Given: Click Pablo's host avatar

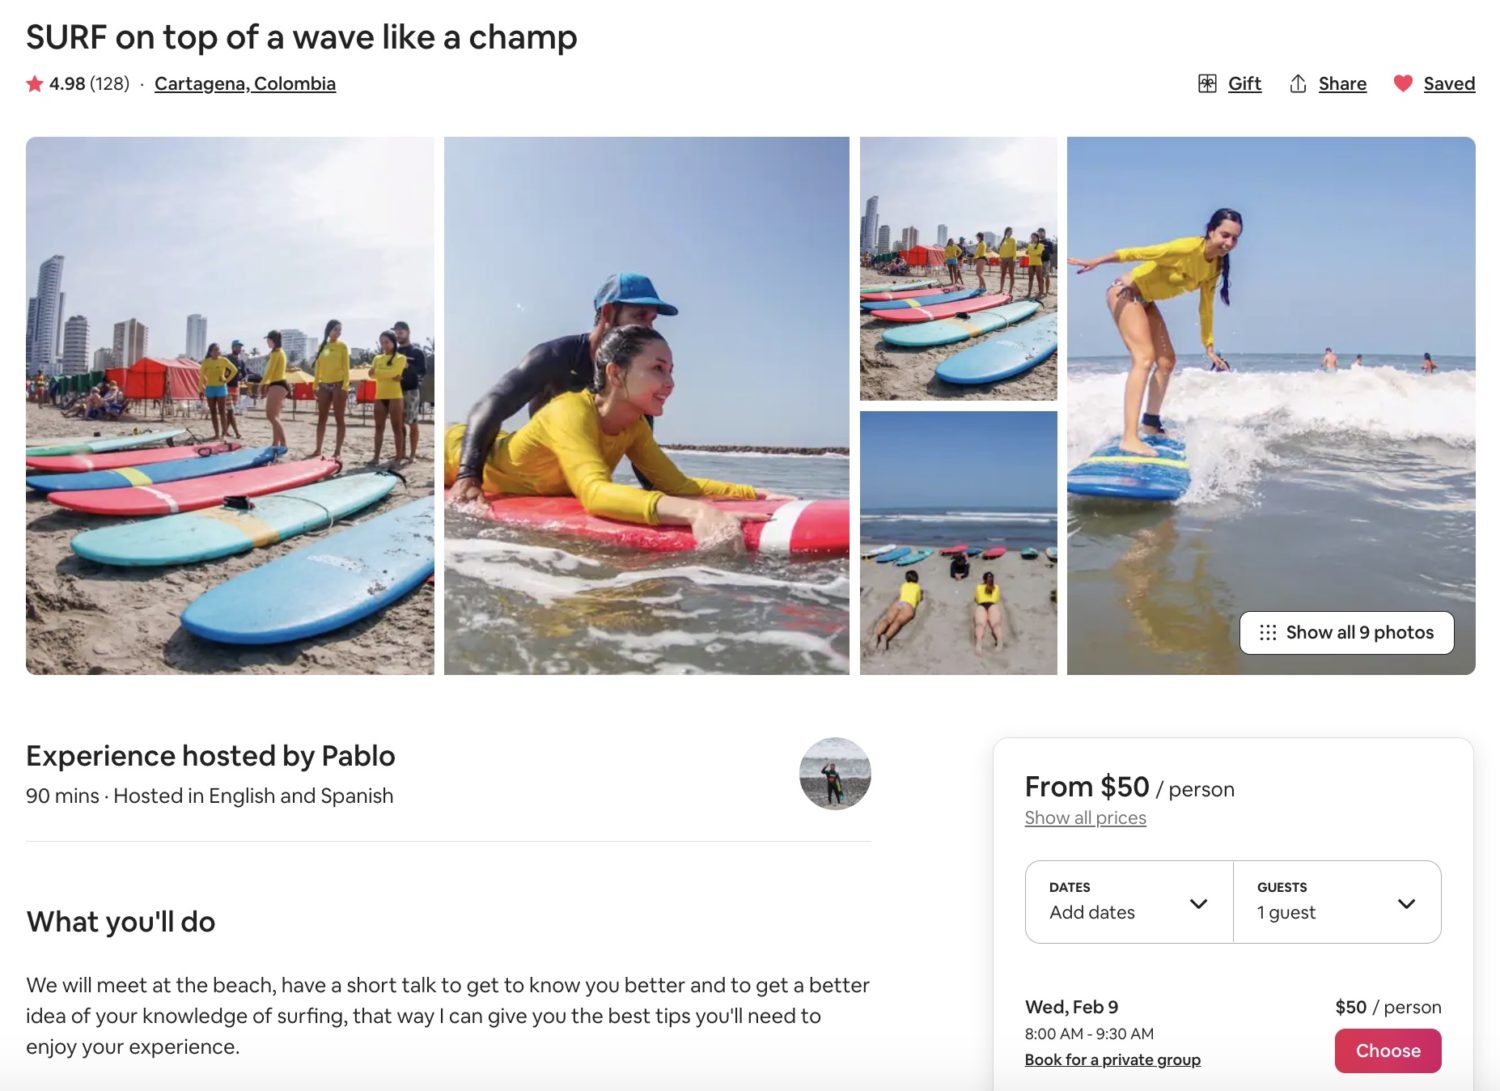Looking at the screenshot, I should [x=835, y=773].
